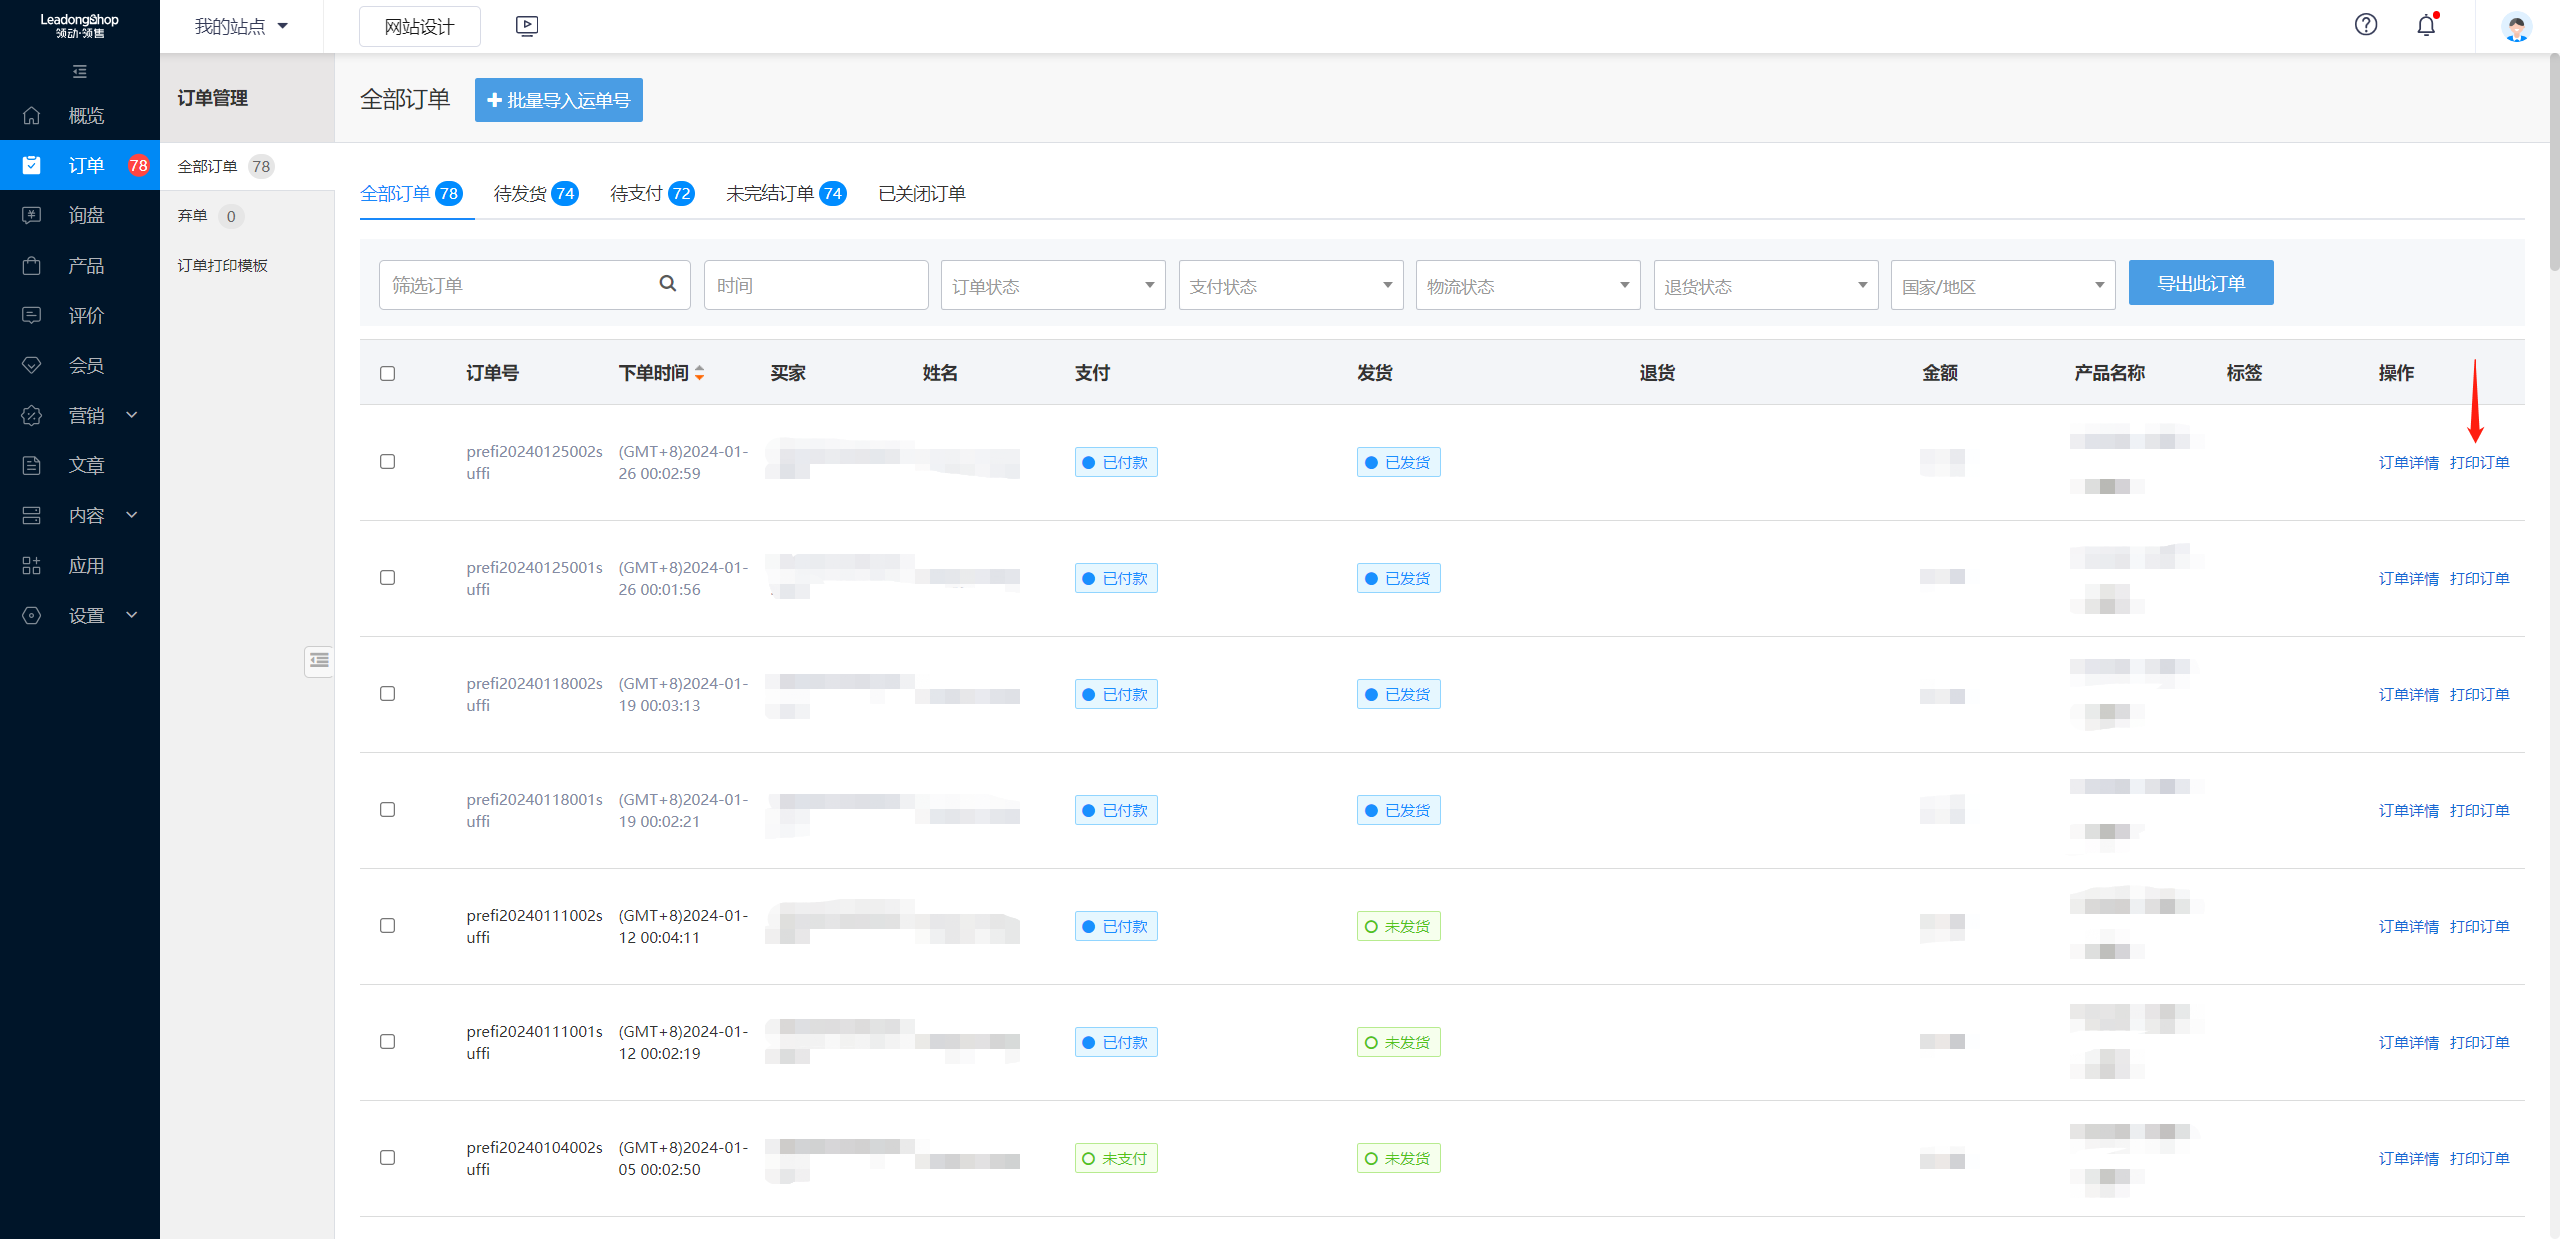Expand the 国家/地区 dropdown
The height and width of the screenshot is (1239, 2560).
coord(2002,286)
